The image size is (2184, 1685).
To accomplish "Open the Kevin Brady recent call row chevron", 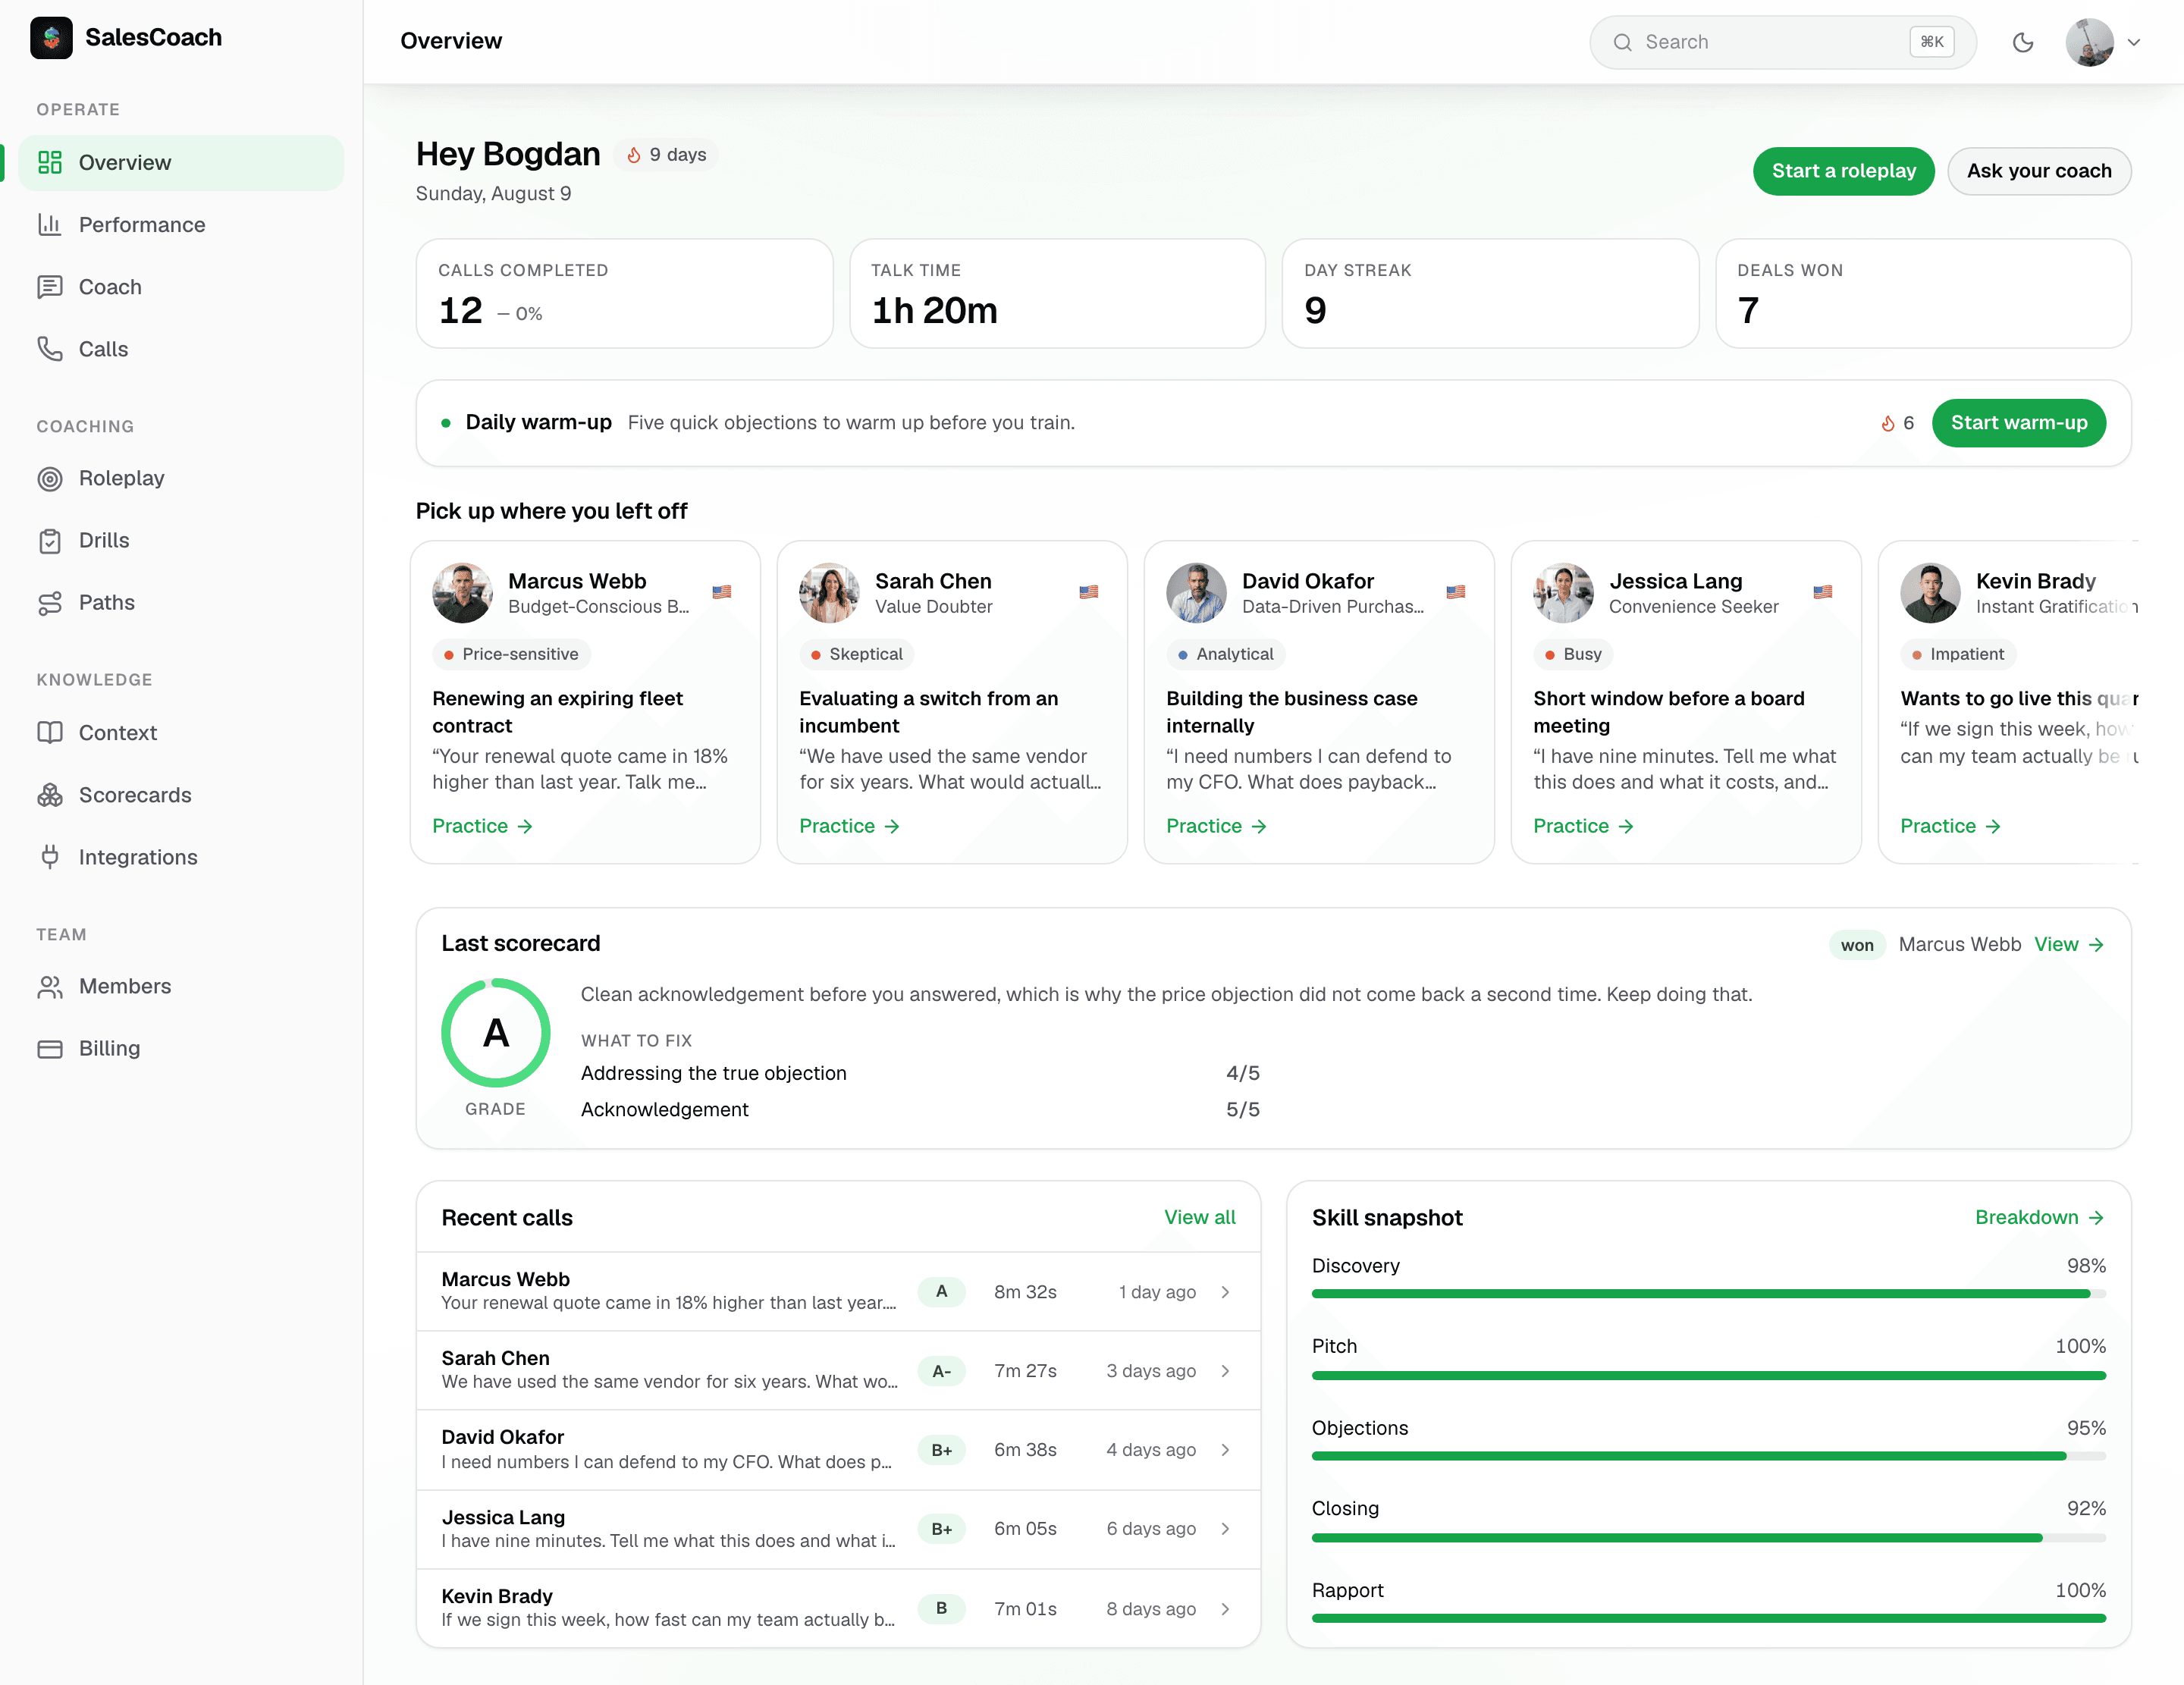I will (1225, 1609).
